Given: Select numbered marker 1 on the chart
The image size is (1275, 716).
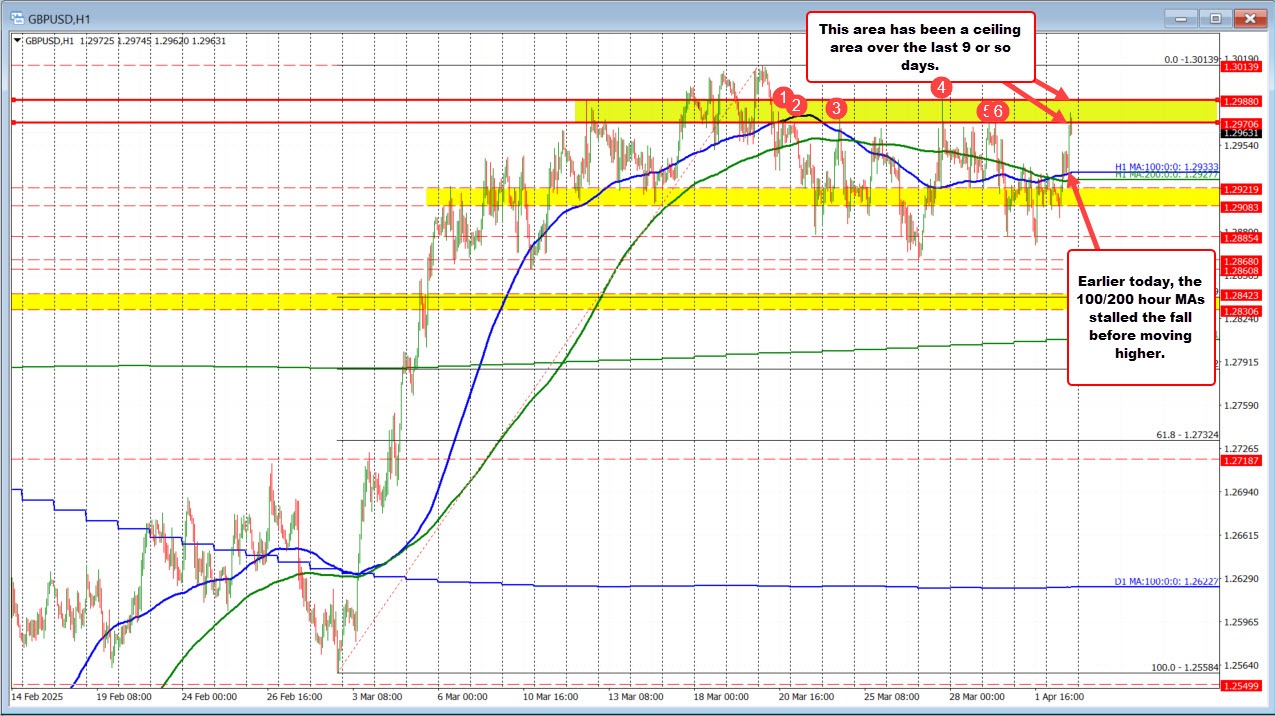Looking at the screenshot, I should point(782,98).
